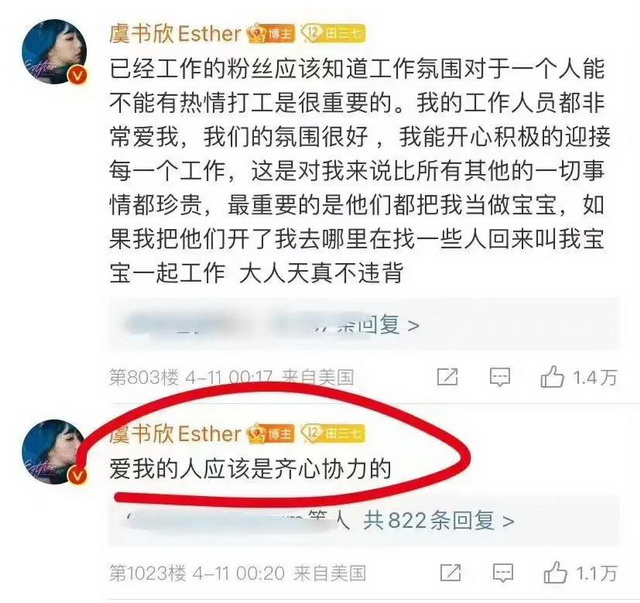Tap the verified V badge on first avatar

coord(78,75)
